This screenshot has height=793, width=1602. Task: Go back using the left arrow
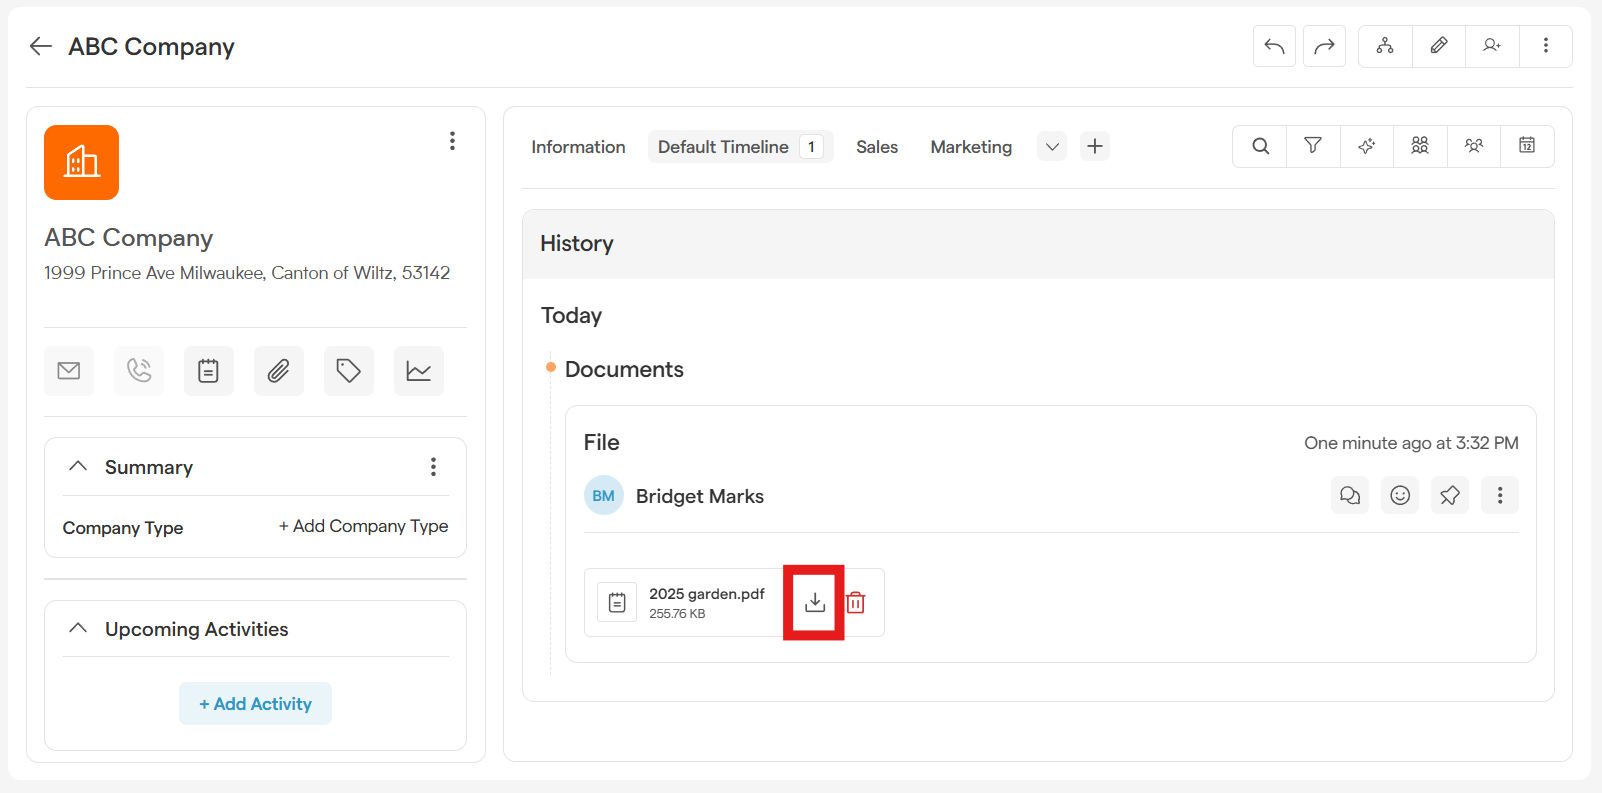pyautogui.click(x=41, y=46)
